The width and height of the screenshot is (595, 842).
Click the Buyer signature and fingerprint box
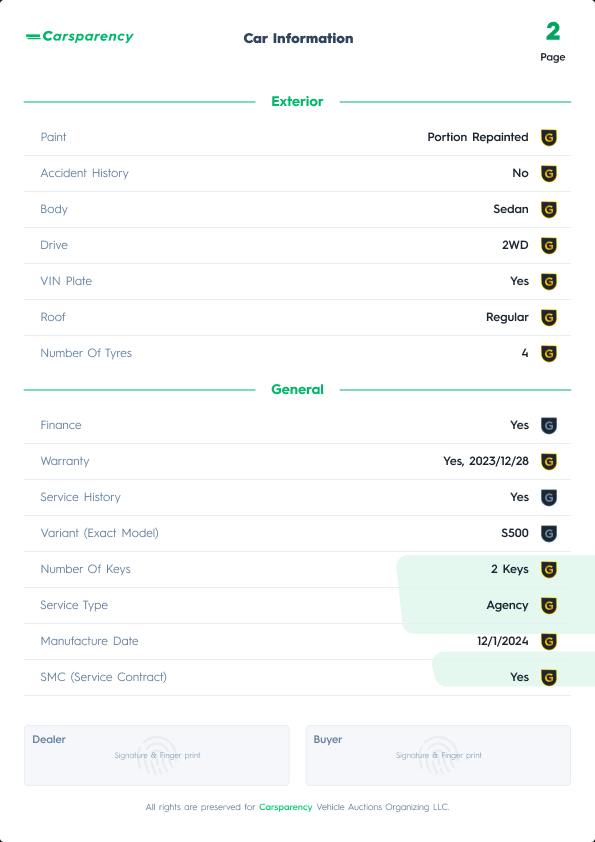(x=438, y=756)
